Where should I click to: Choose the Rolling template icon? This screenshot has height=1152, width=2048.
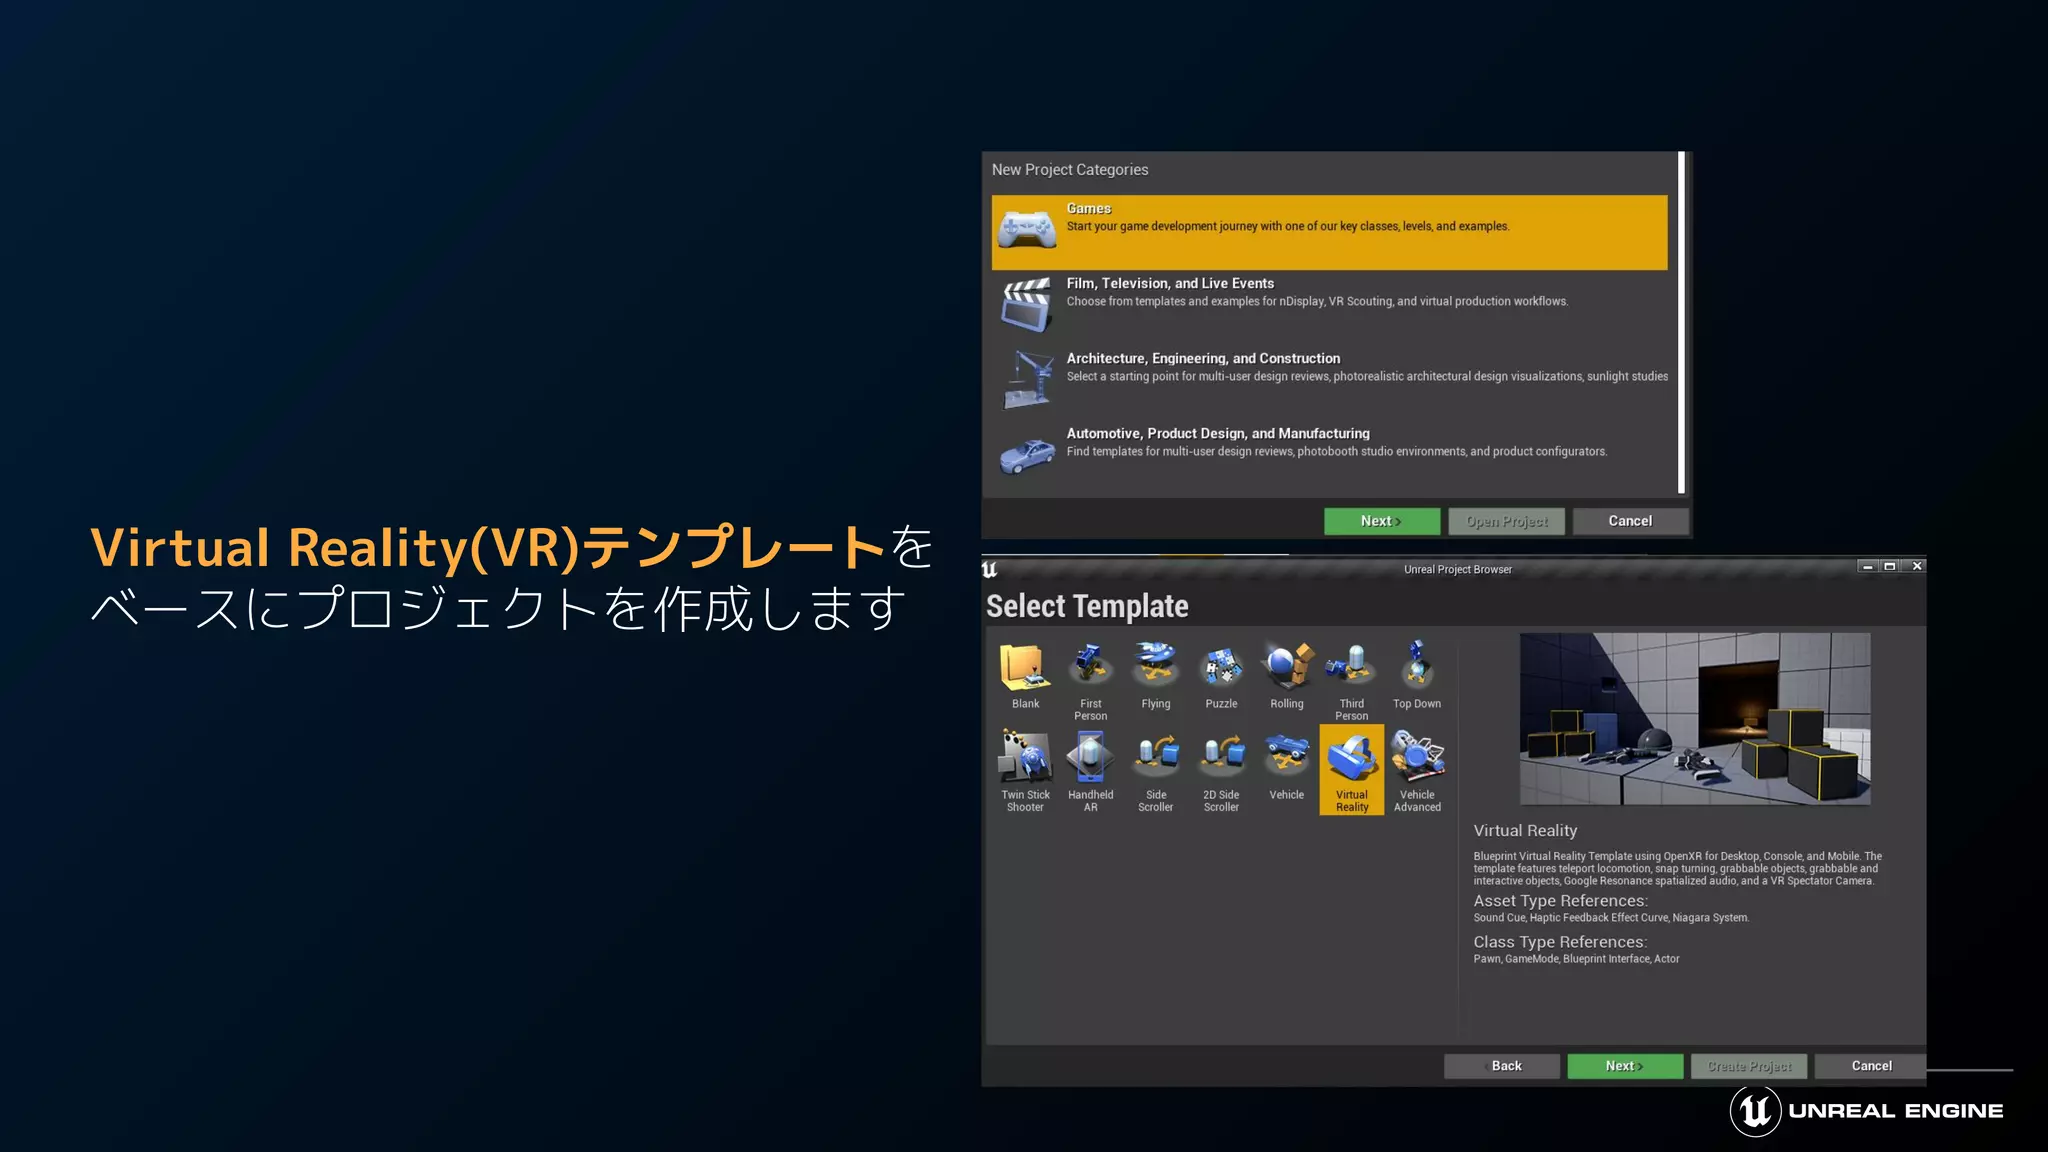point(1287,665)
